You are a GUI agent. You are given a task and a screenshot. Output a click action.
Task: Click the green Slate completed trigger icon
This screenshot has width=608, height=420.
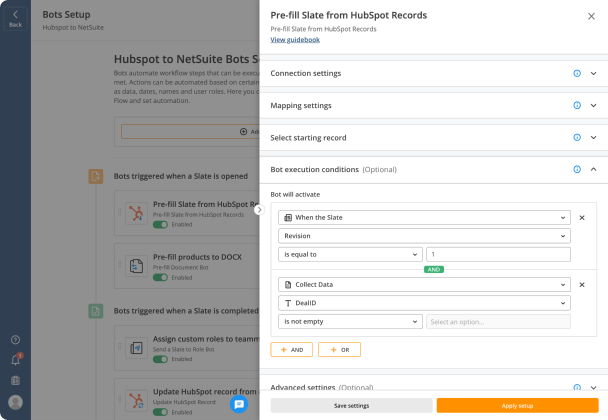tap(96, 311)
